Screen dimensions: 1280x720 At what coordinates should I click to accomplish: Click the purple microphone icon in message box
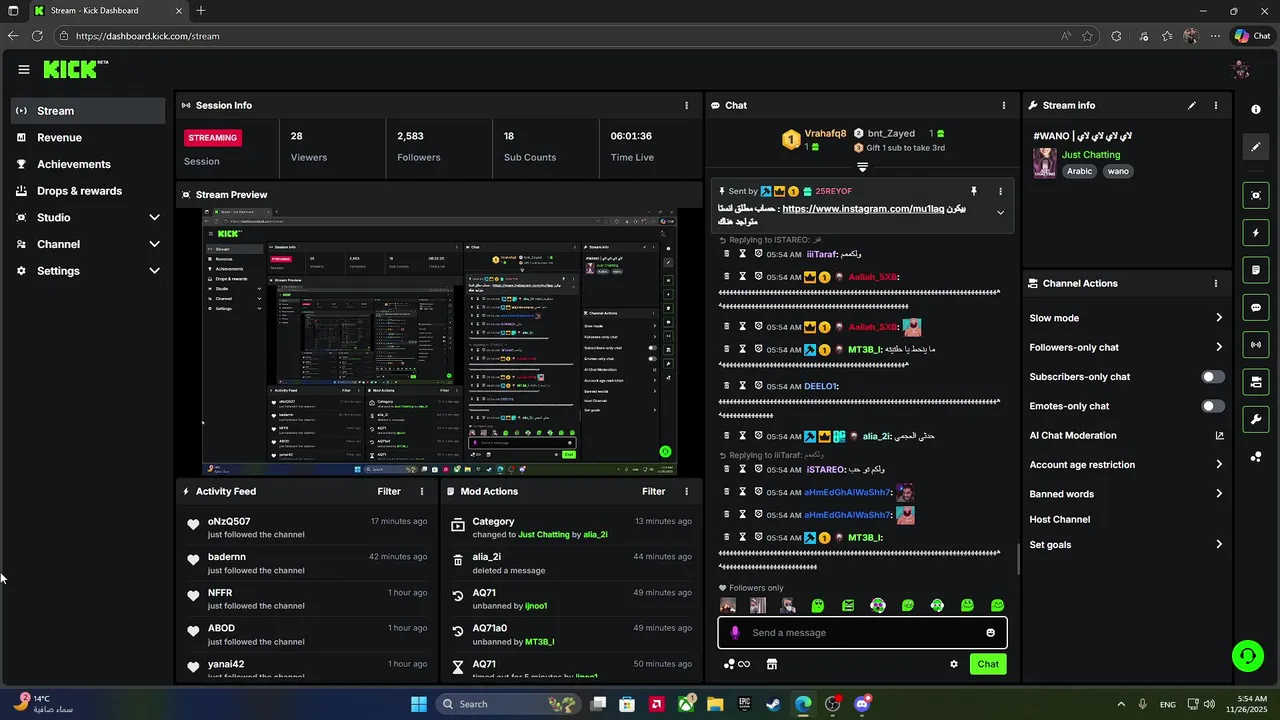point(735,633)
